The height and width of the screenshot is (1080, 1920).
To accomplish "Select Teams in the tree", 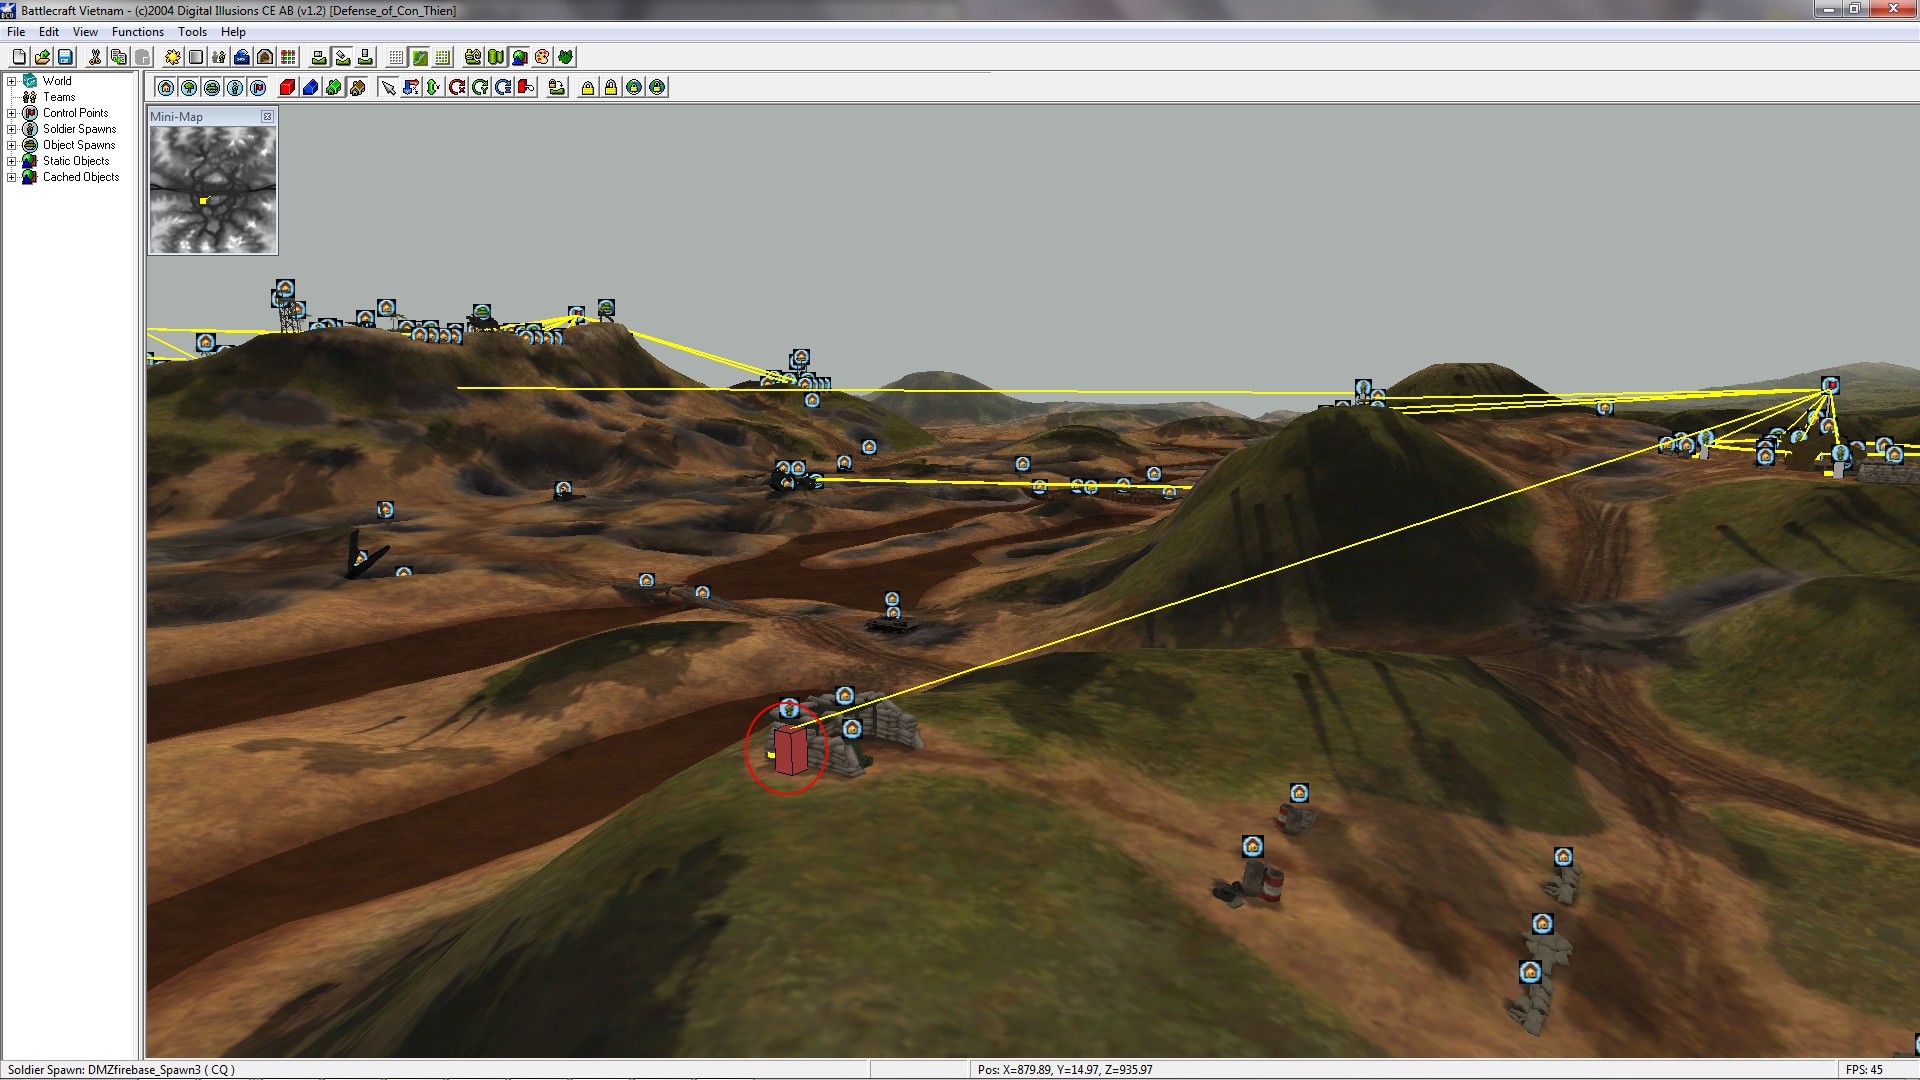I will point(59,97).
